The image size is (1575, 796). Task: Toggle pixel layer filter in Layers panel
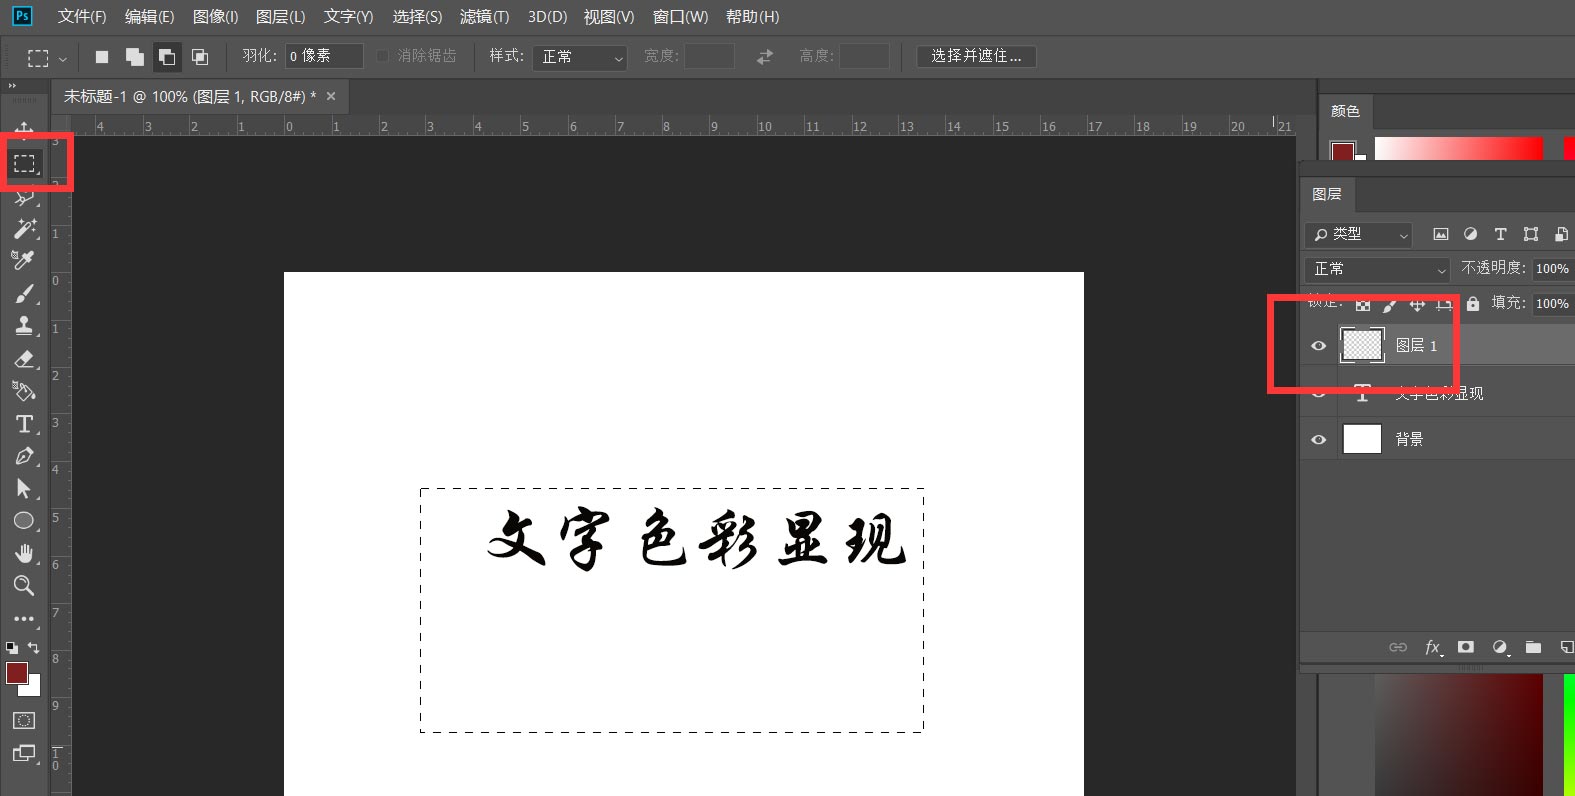coord(1440,234)
